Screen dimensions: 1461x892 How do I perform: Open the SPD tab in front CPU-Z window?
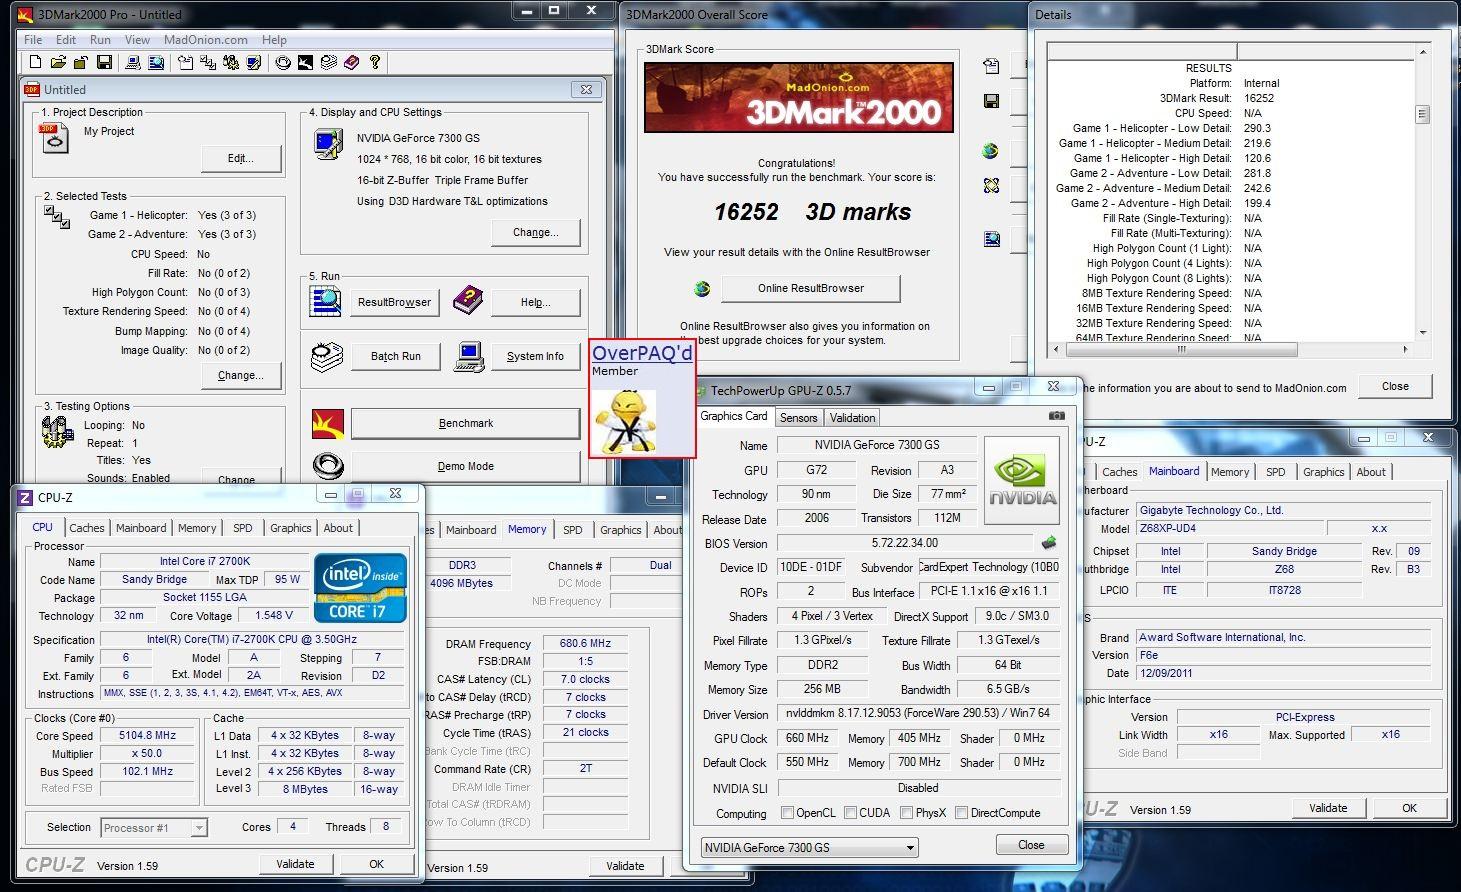[x=243, y=528]
